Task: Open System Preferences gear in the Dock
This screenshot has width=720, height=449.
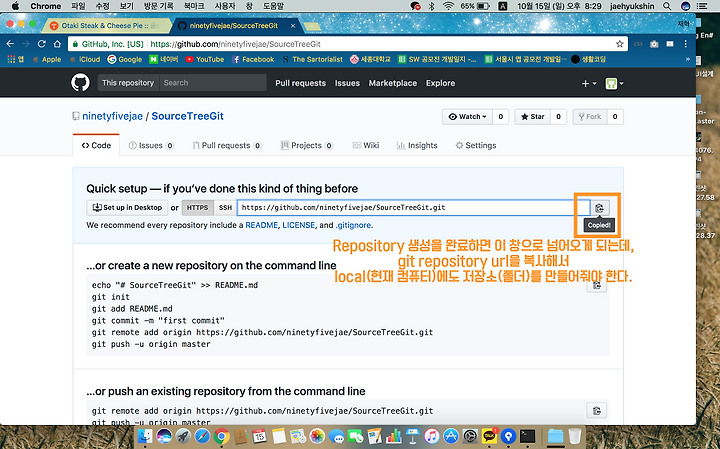Action: (470, 436)
